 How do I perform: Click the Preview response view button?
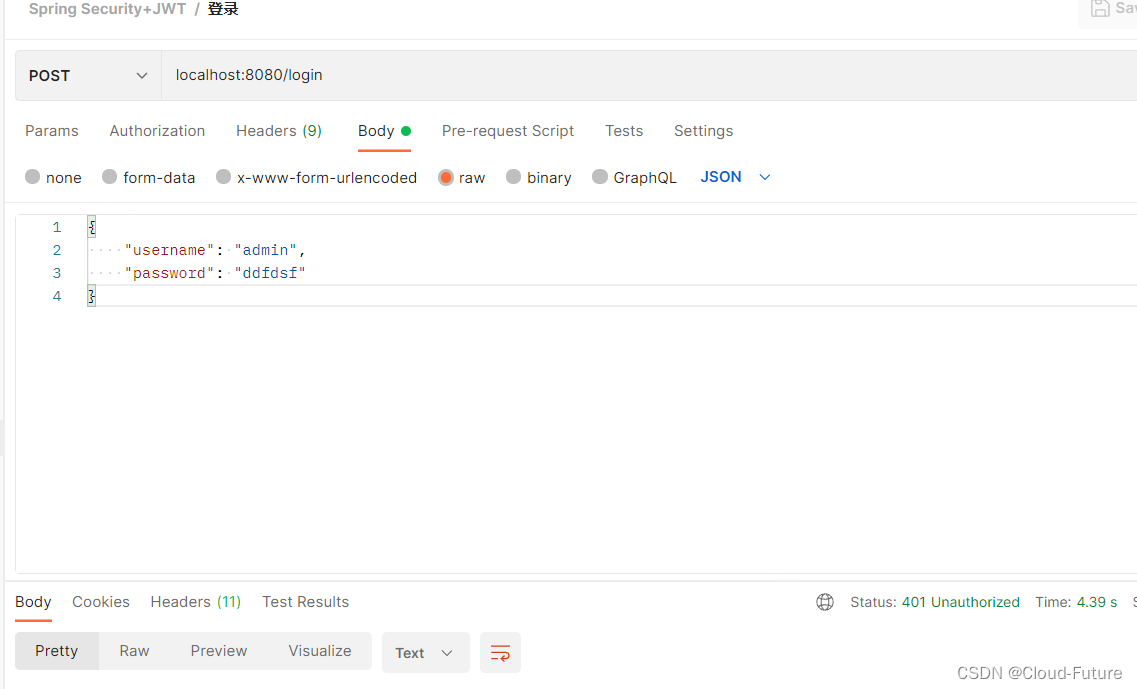point(219,651)
